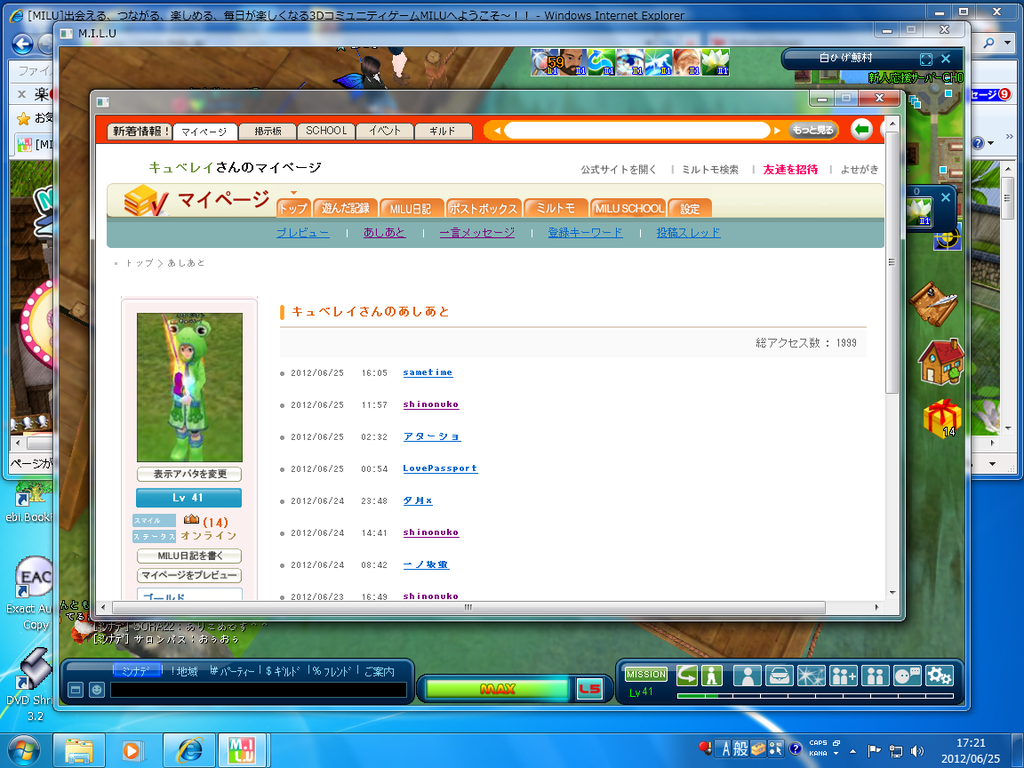This screenshot has height=768, width=1024.
Task: Switch to the 掲示板 tab
Action: pos(268,131)
